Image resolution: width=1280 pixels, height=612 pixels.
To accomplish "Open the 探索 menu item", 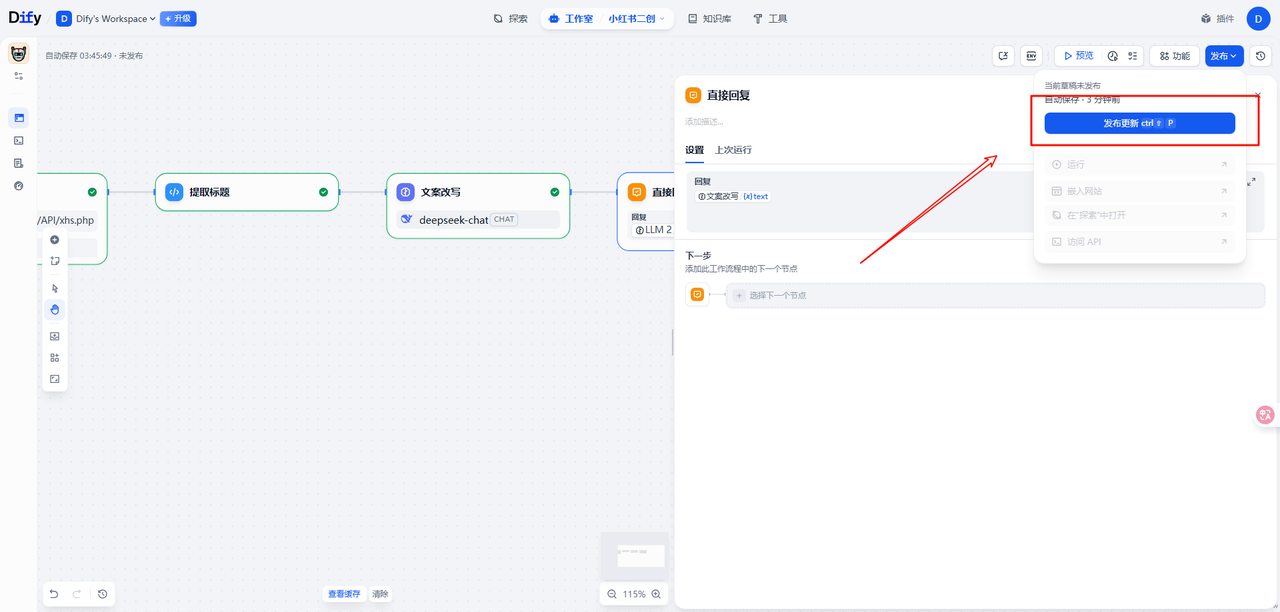I will pos(510,19).
